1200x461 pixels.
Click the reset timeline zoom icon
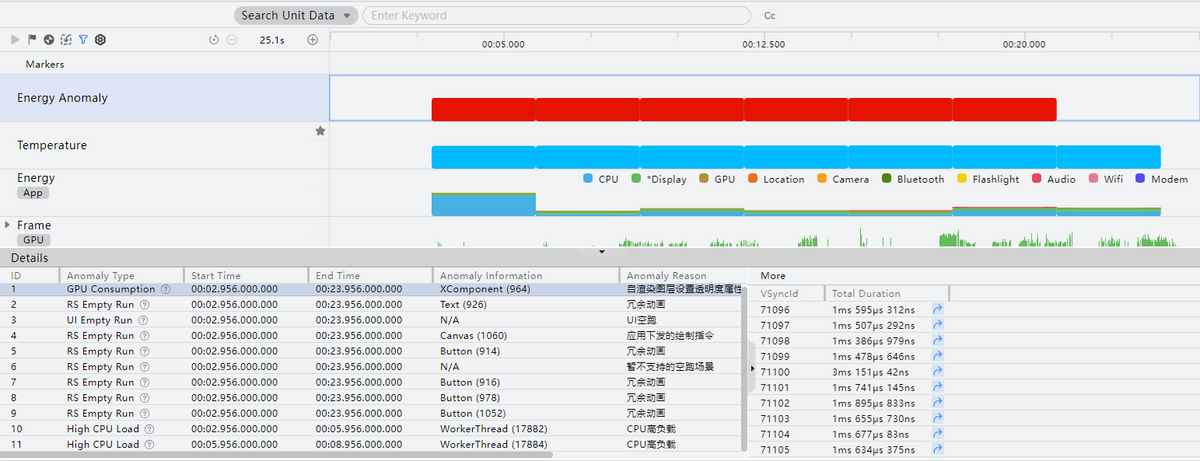(x=214, y=40)
